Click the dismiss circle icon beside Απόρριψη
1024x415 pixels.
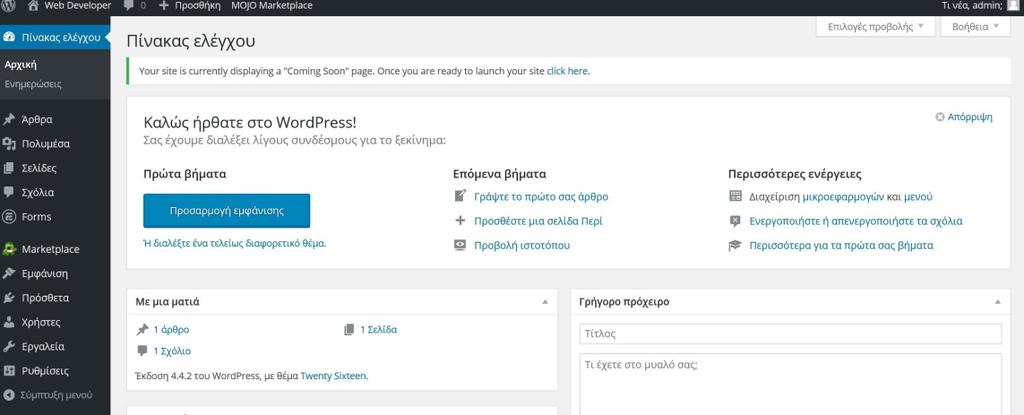(940, 117)
